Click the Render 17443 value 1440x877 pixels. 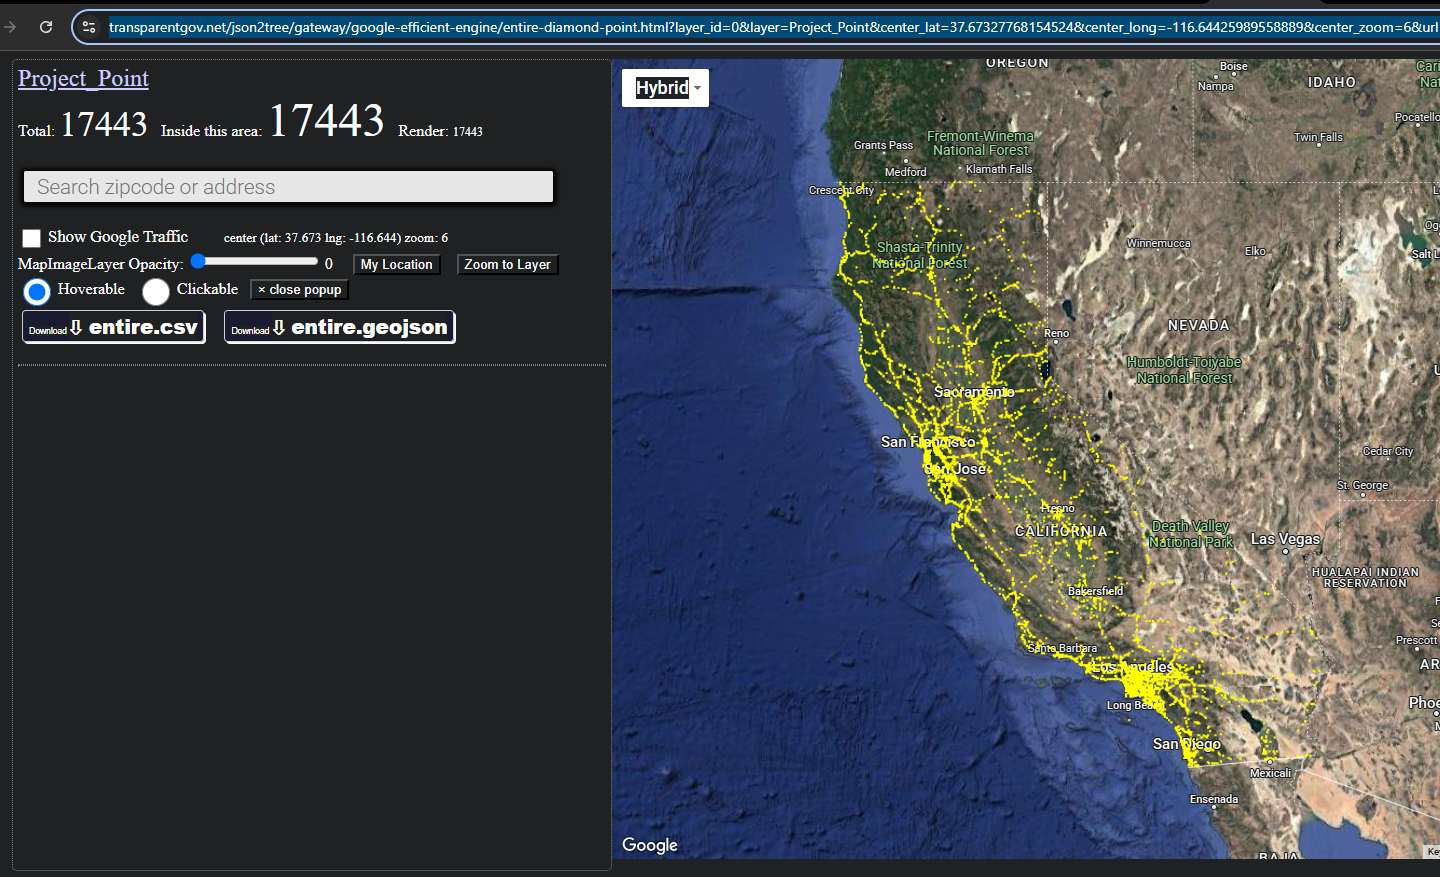click(x=467, y=132)
